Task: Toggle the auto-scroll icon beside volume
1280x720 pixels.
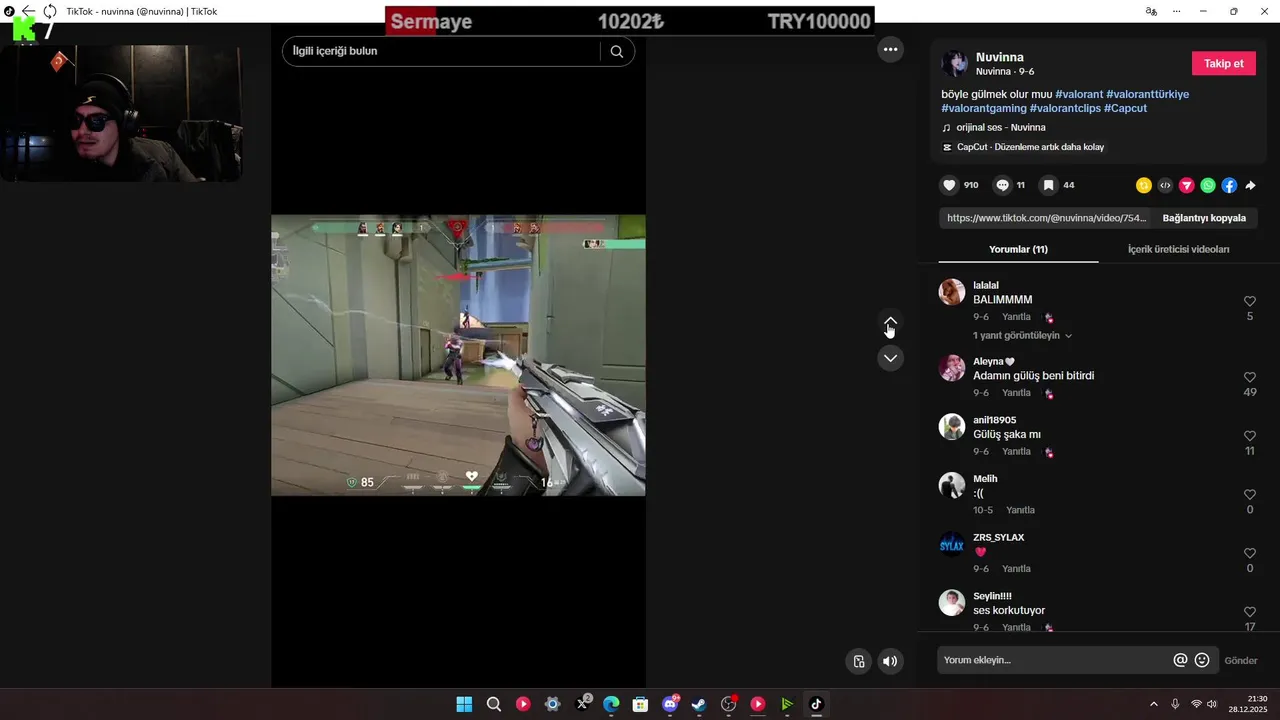Action: (x=859, y=661)
